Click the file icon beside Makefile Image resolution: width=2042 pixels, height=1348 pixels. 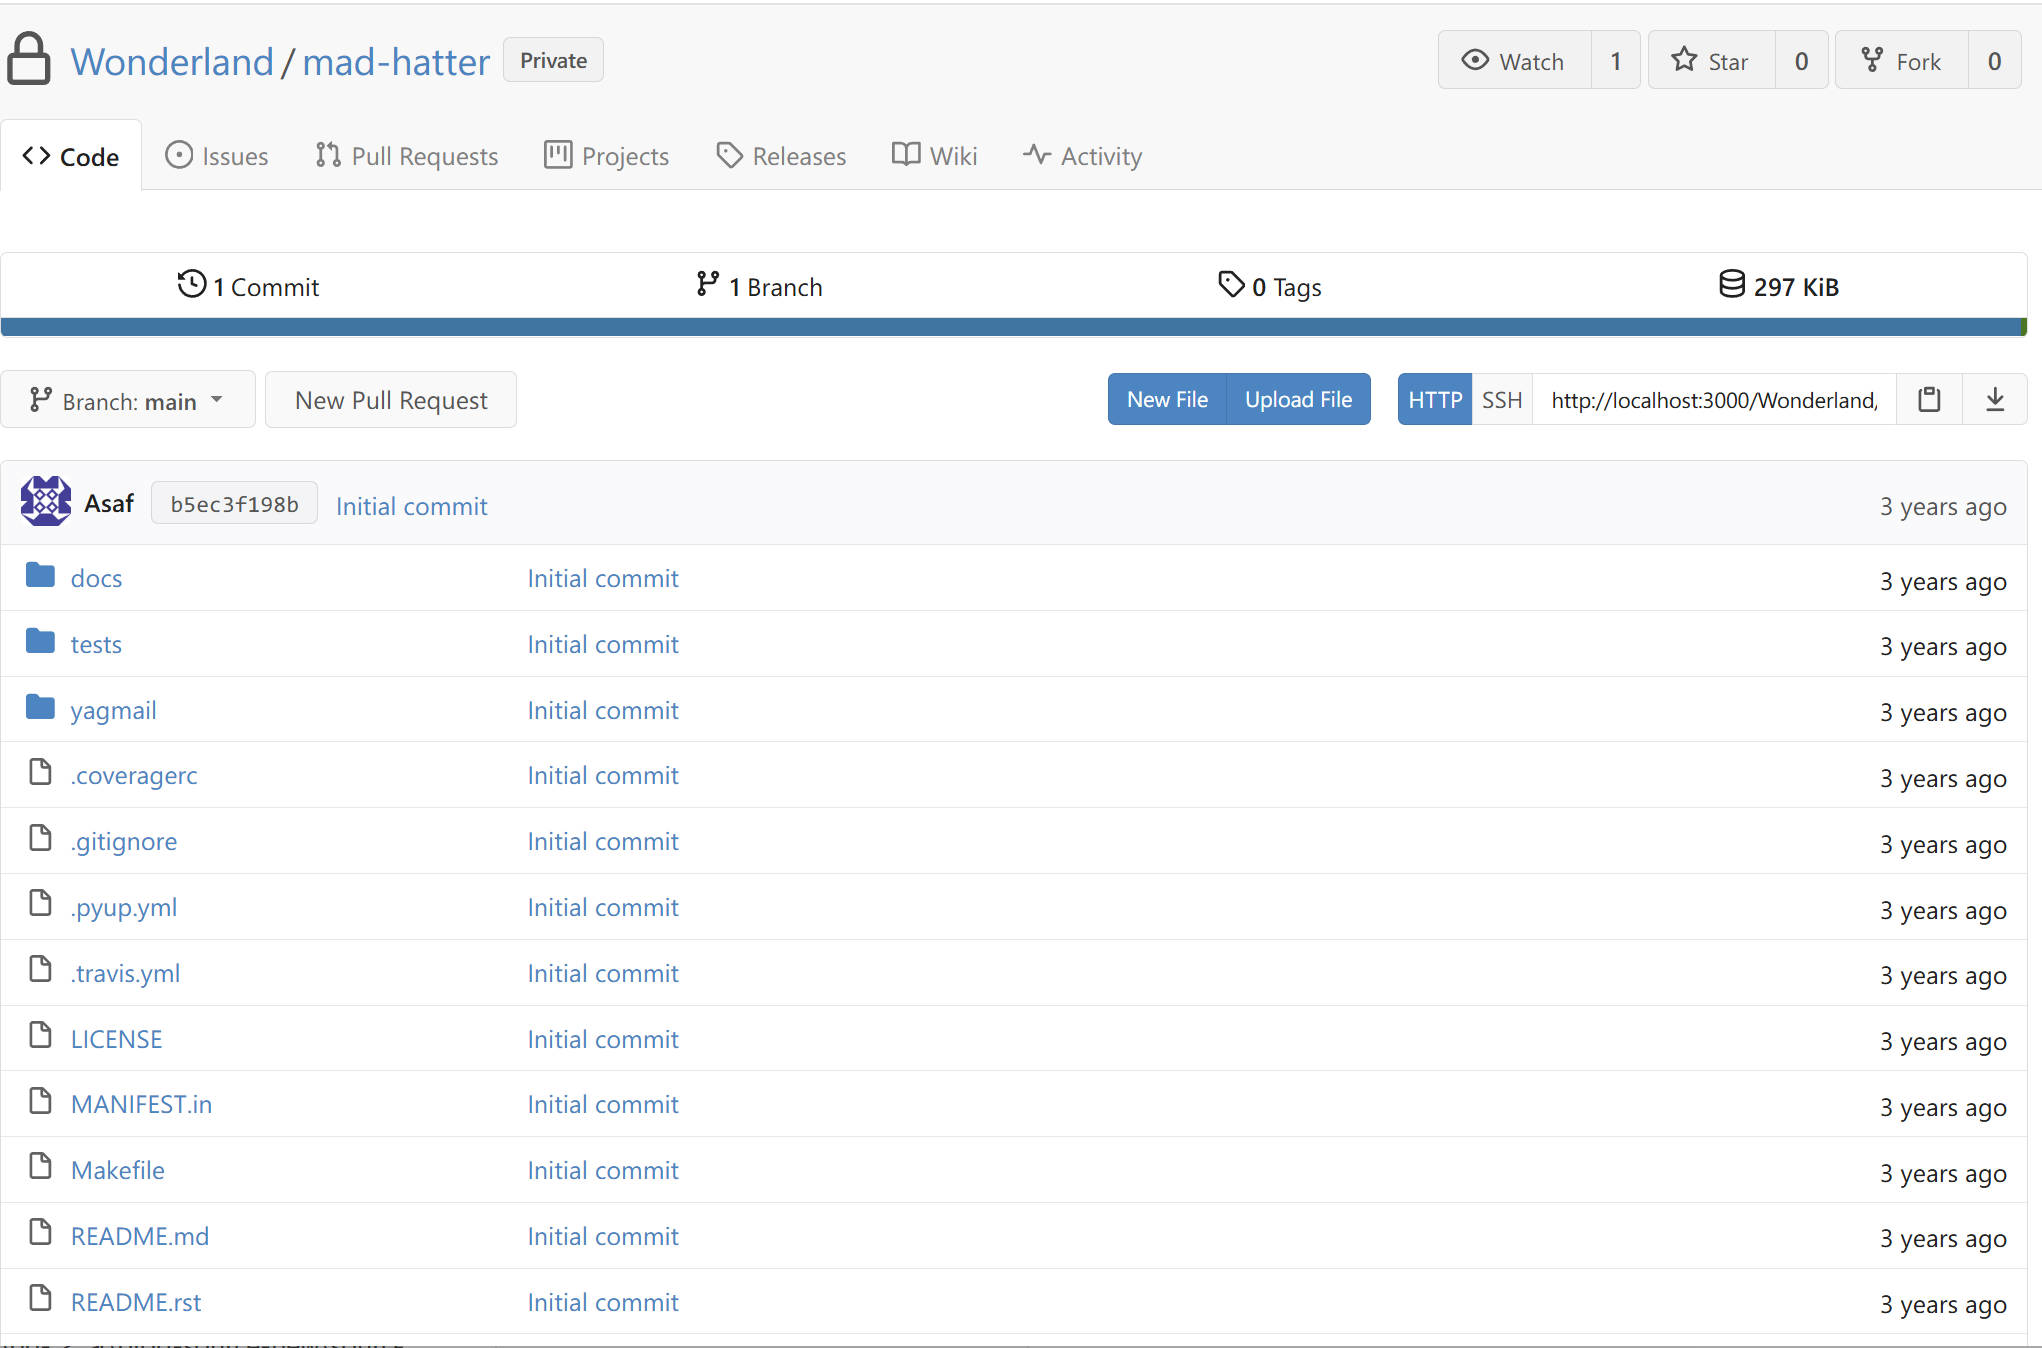[40, 1167]
